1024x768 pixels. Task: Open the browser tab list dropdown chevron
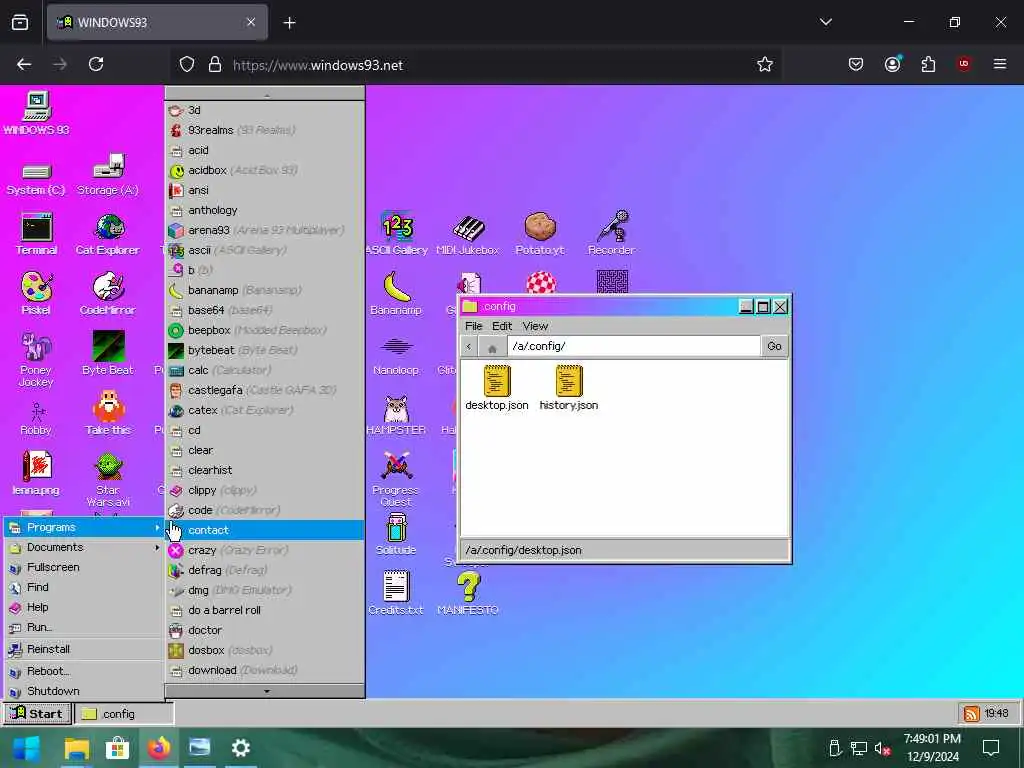[x=825, y=22]
